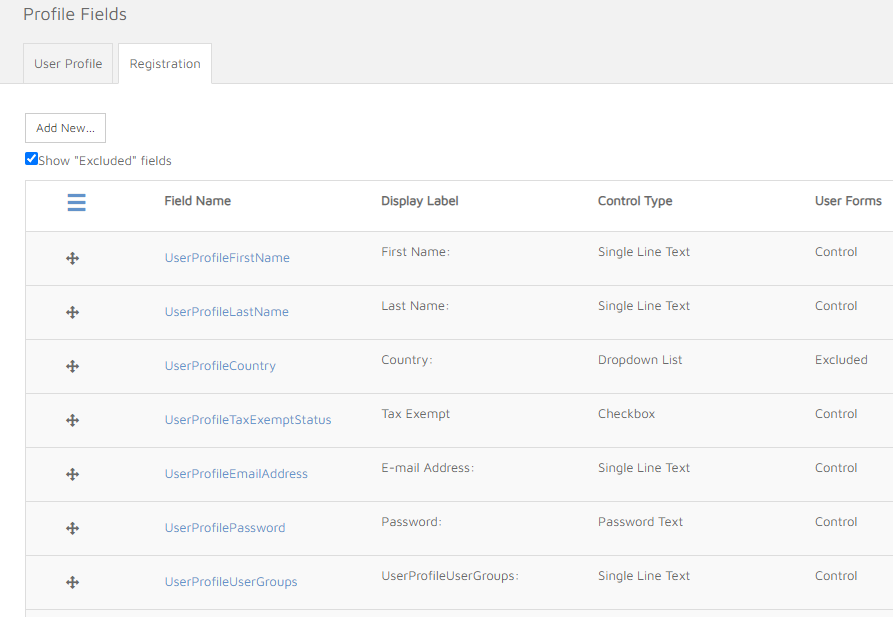Click the Field Name column header

tap(198, 201)
